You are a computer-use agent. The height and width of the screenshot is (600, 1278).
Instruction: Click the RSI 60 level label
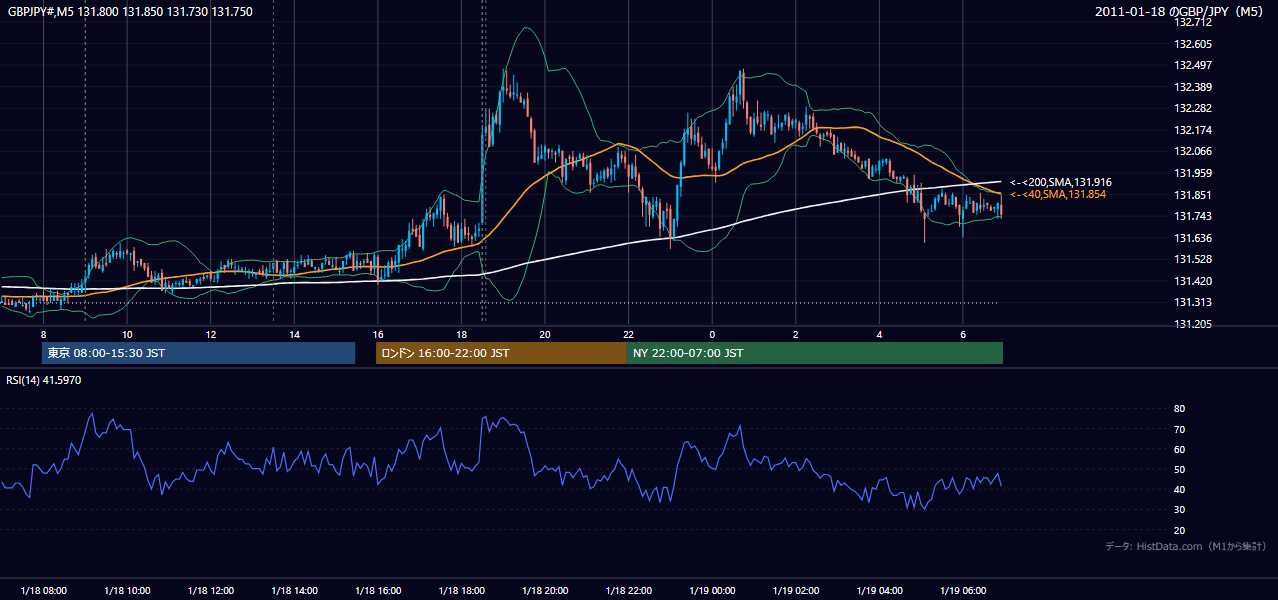click(x=1180, y=449)
